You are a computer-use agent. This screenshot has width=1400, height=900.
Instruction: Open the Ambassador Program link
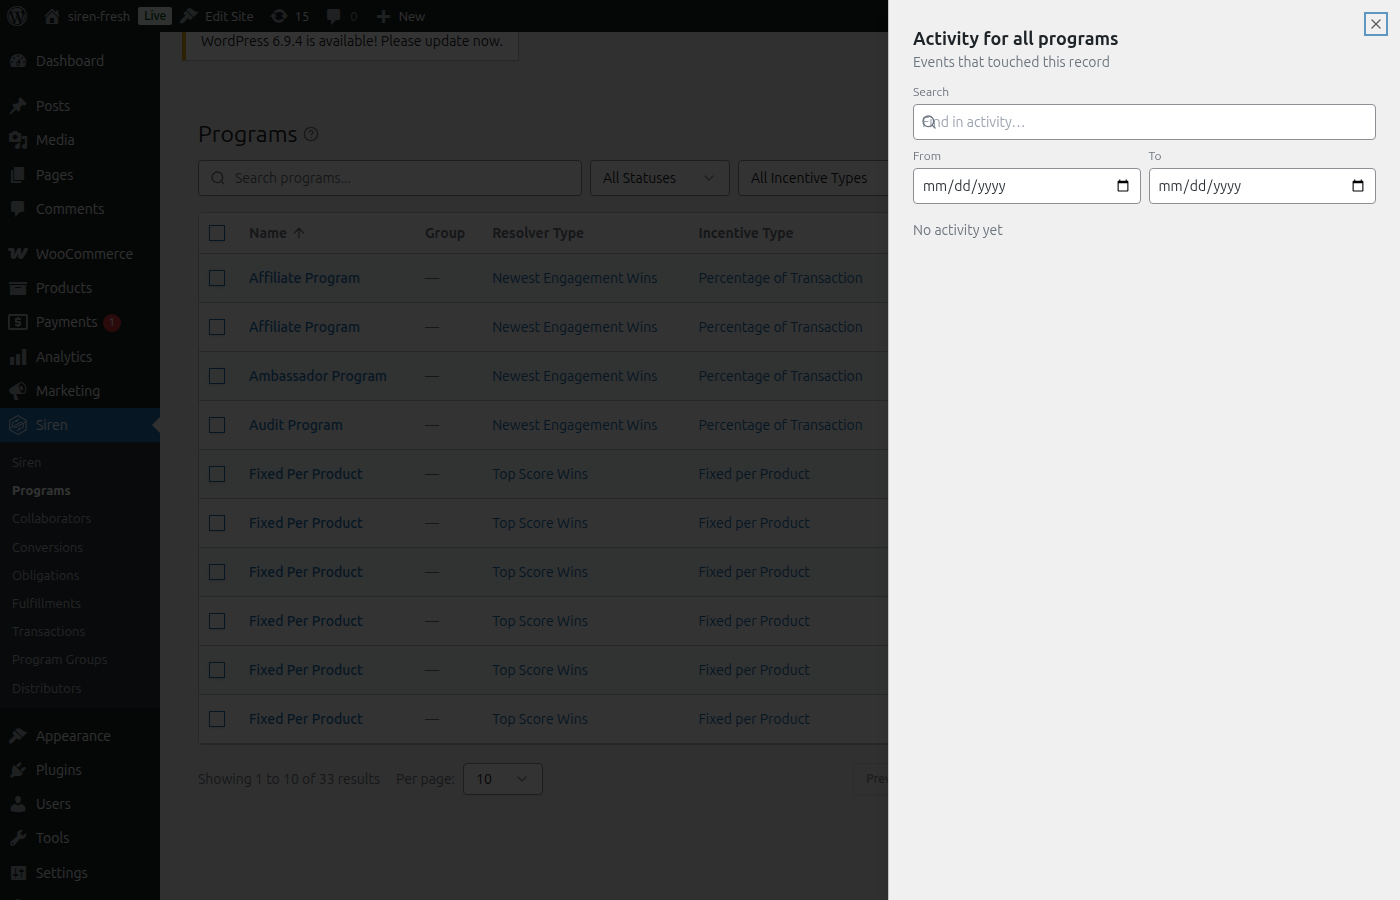[317, 376]
